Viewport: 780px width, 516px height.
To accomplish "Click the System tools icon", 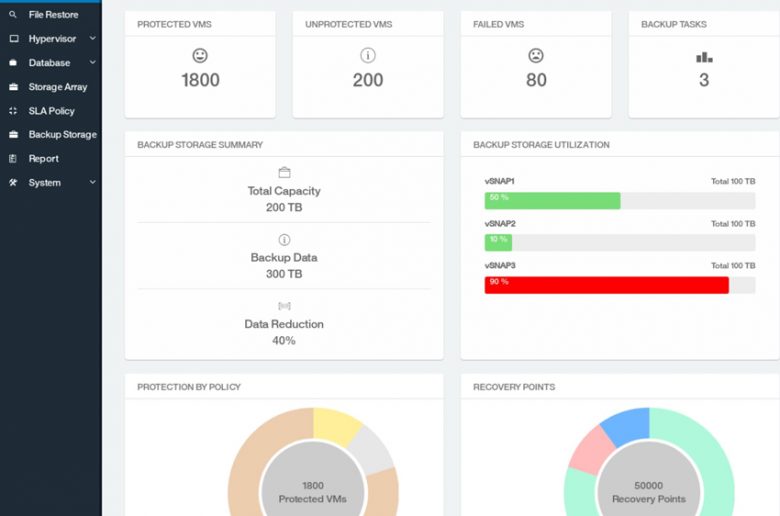I will pyautogui.click(x=13, y=183).
